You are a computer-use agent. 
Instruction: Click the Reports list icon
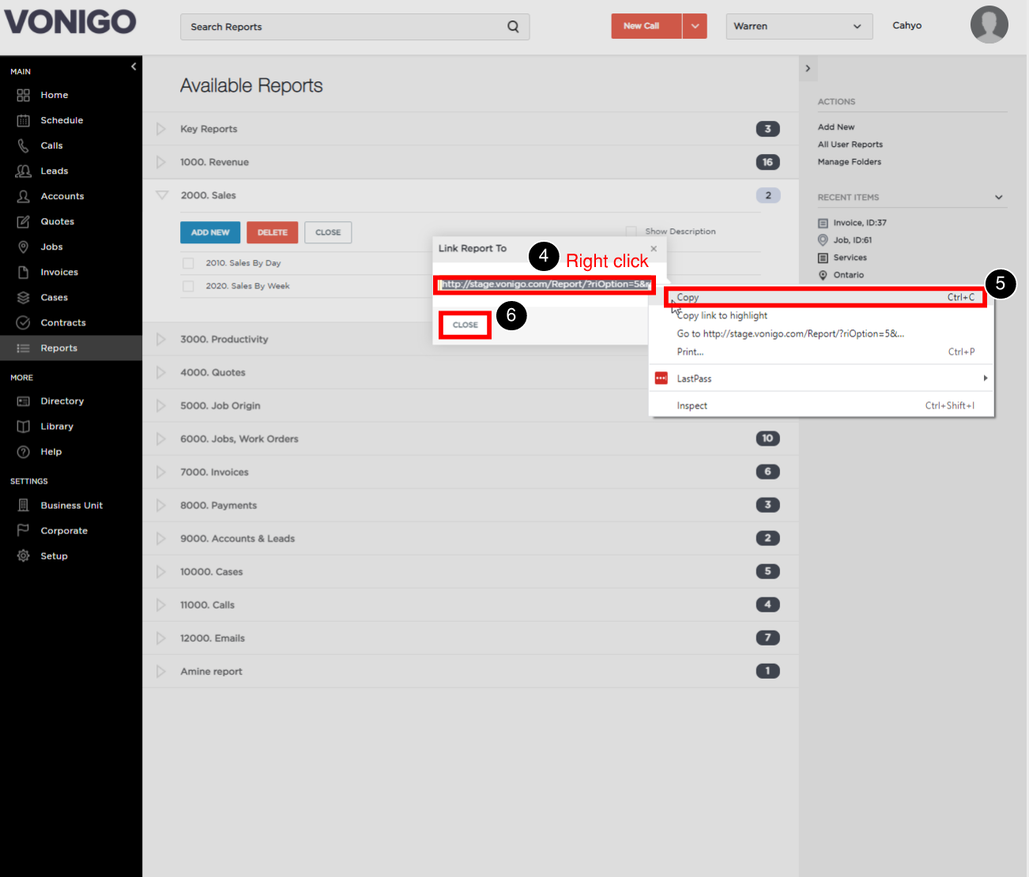(23, 348)
